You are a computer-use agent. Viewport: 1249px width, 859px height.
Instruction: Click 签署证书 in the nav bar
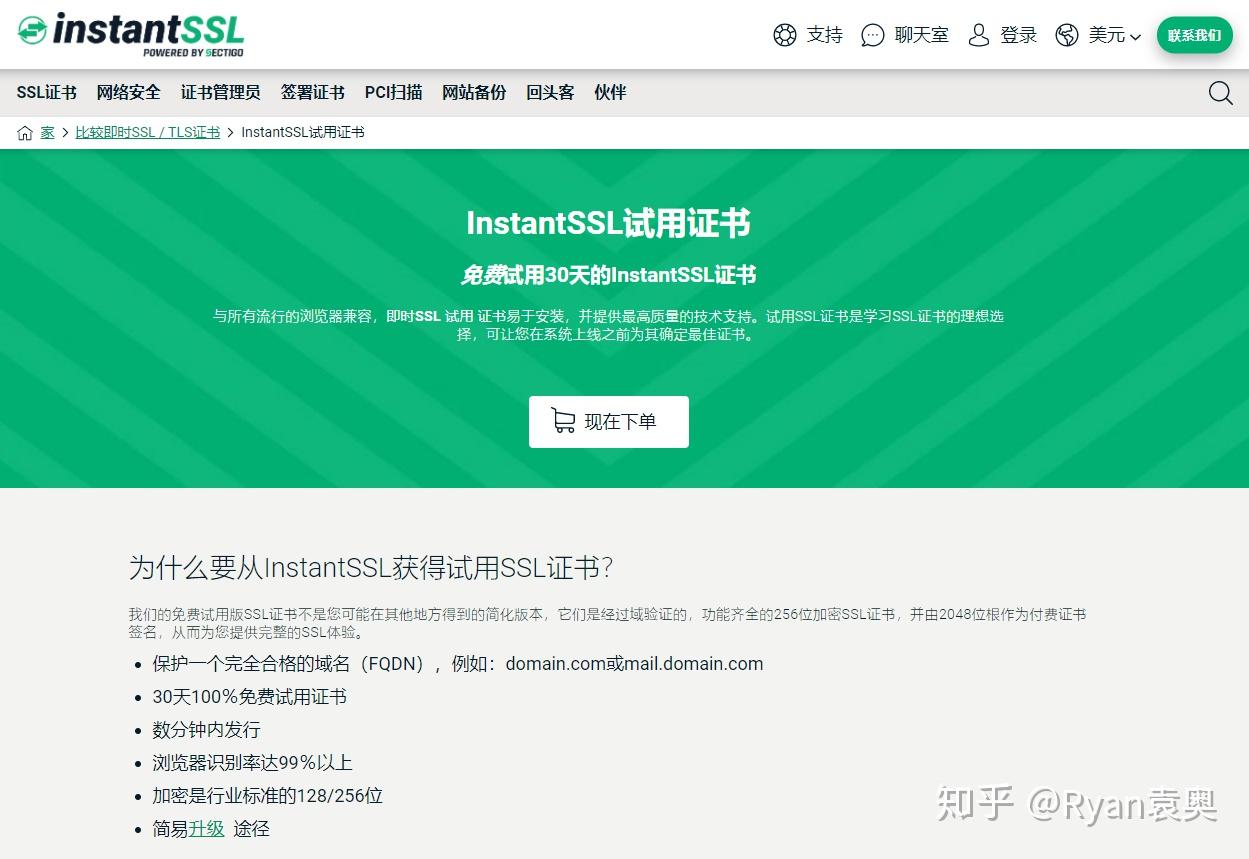(312, 92)
